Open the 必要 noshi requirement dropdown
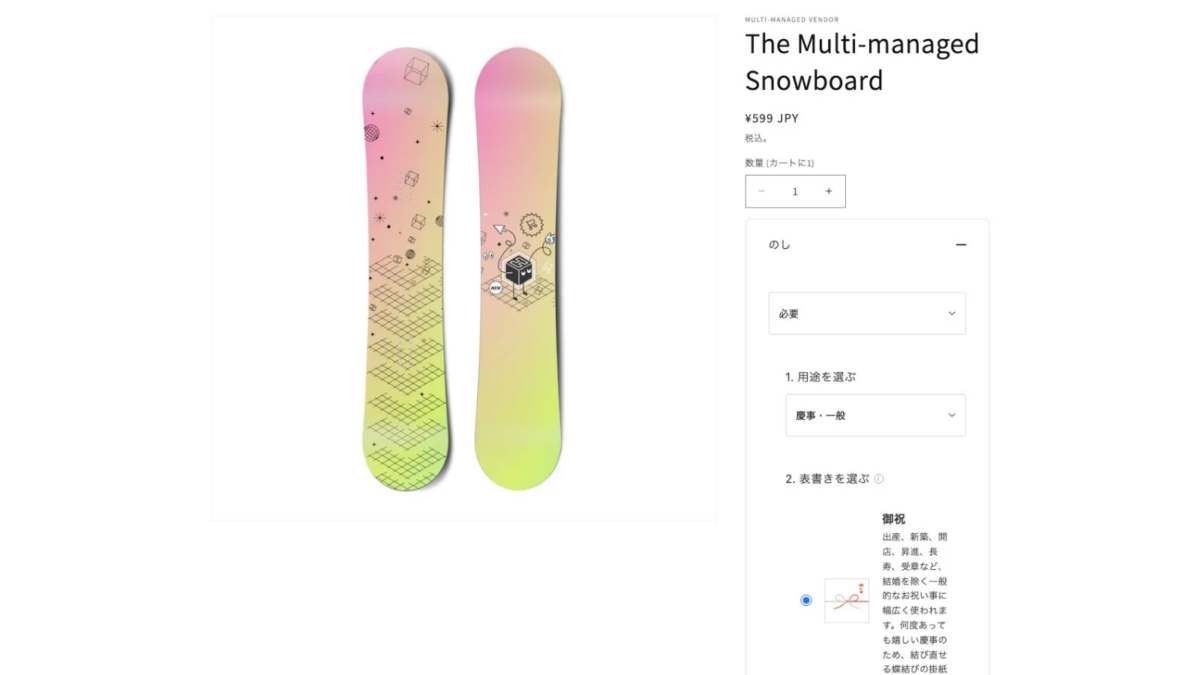This screenshot has width=1200, height=675. tap(866, 313)
